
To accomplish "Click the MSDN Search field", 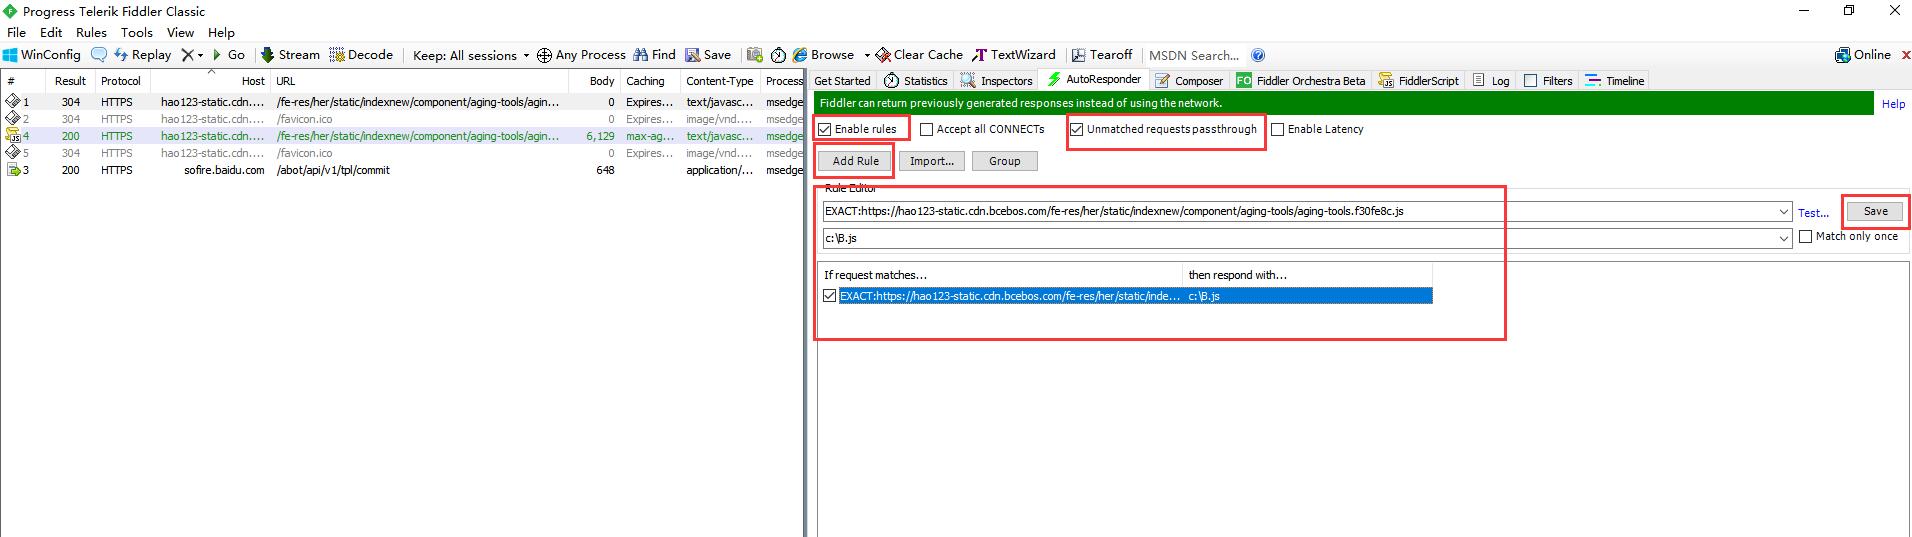I will click(x=1194, y=55).
